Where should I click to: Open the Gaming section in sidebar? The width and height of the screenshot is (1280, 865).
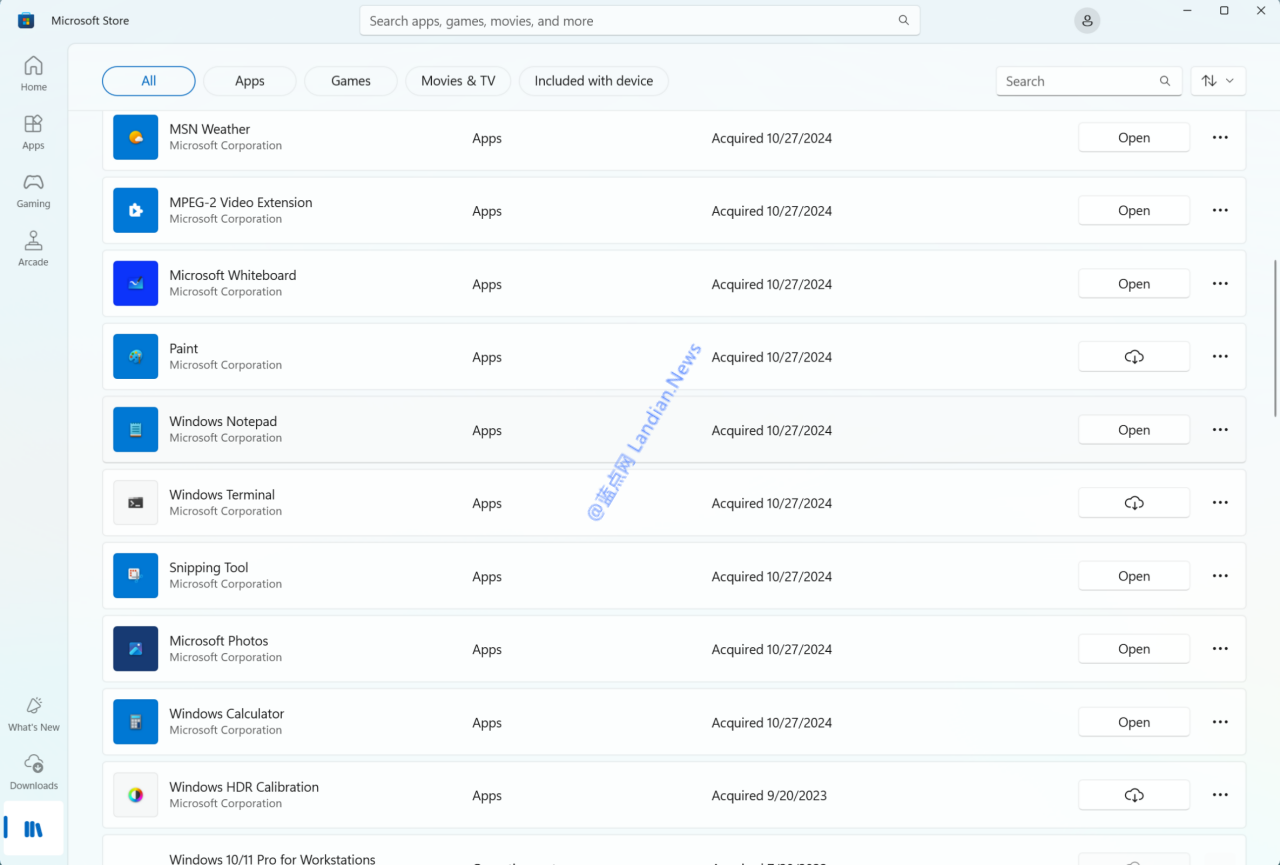33,190
